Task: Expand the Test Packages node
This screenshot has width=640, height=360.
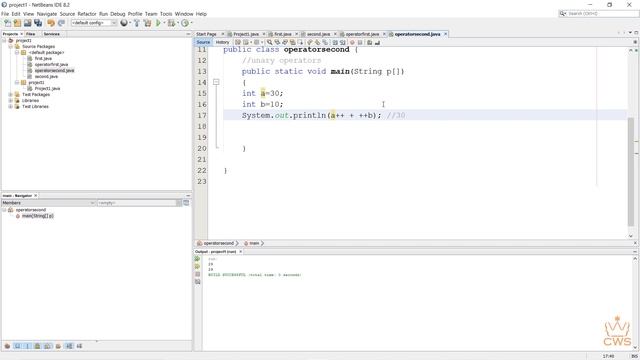Action: tap(11, 95)
